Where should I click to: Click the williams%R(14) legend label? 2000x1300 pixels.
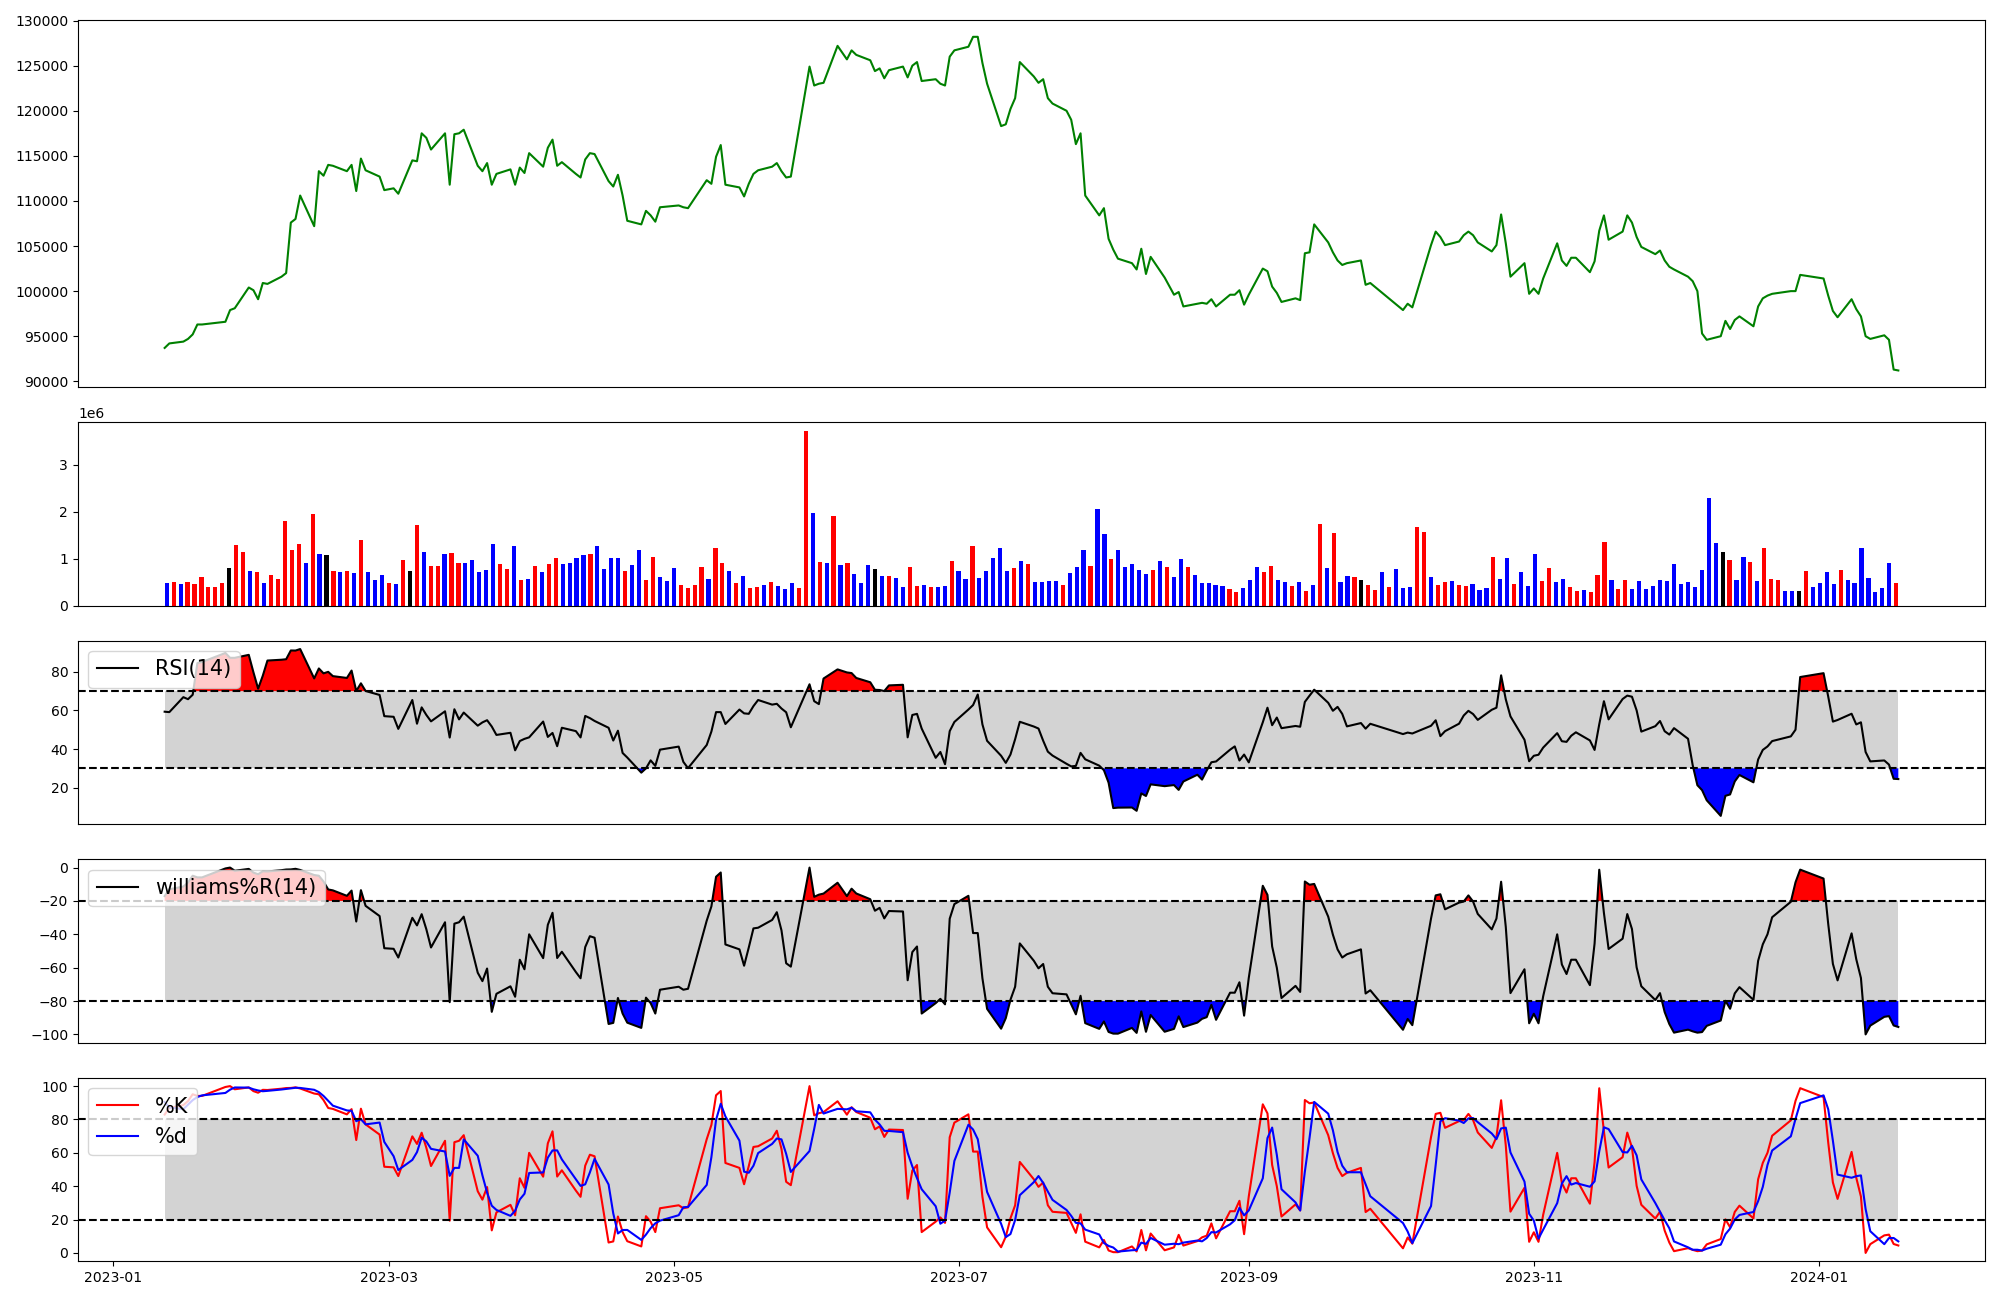pyautogui.click(x=235, y=887)
